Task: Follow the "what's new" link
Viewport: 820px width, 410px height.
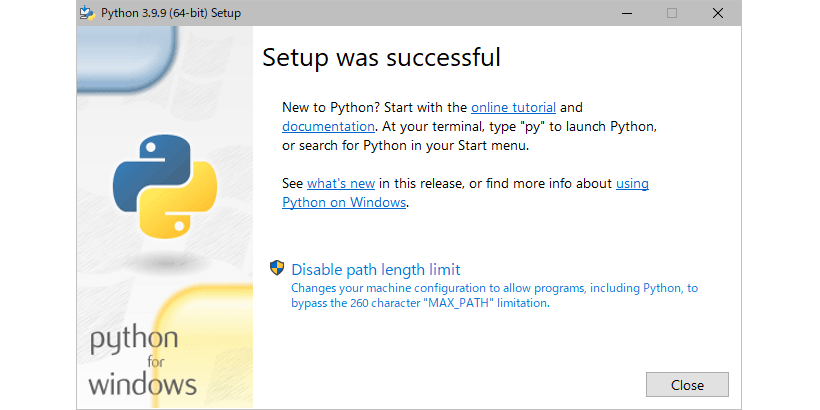Action: pyautogui.click(x=339, y=184)
